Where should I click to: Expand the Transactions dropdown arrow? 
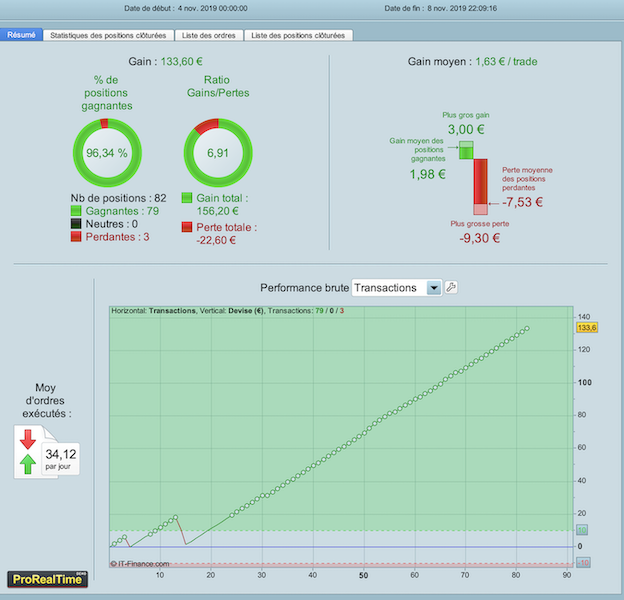434,288
